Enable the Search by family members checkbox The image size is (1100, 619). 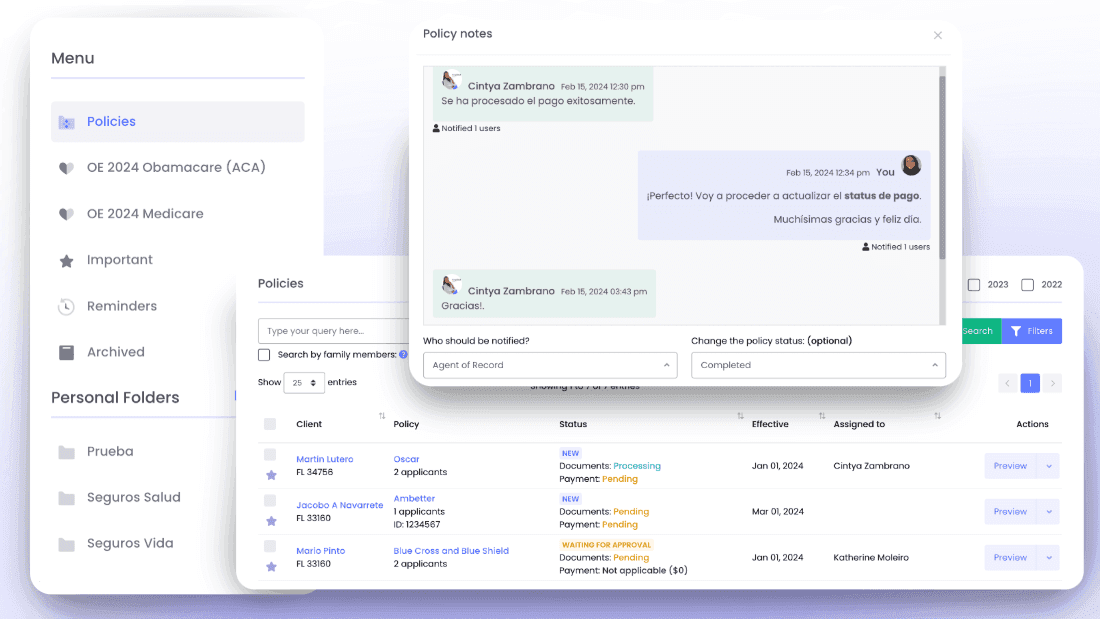point(264,355)
